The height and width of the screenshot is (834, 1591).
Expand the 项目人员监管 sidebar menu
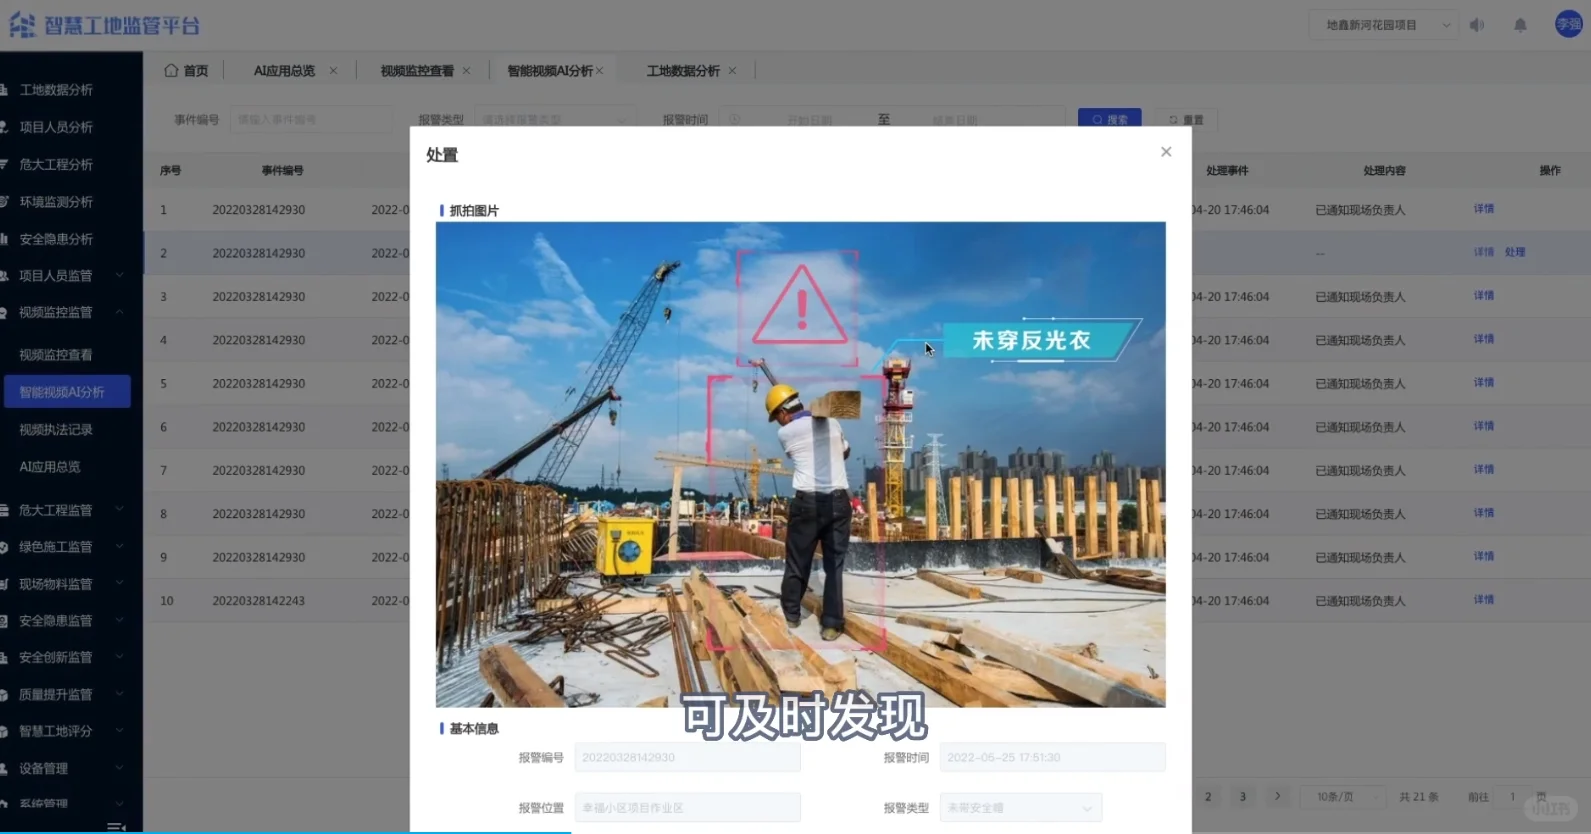[x=119, y=275]
